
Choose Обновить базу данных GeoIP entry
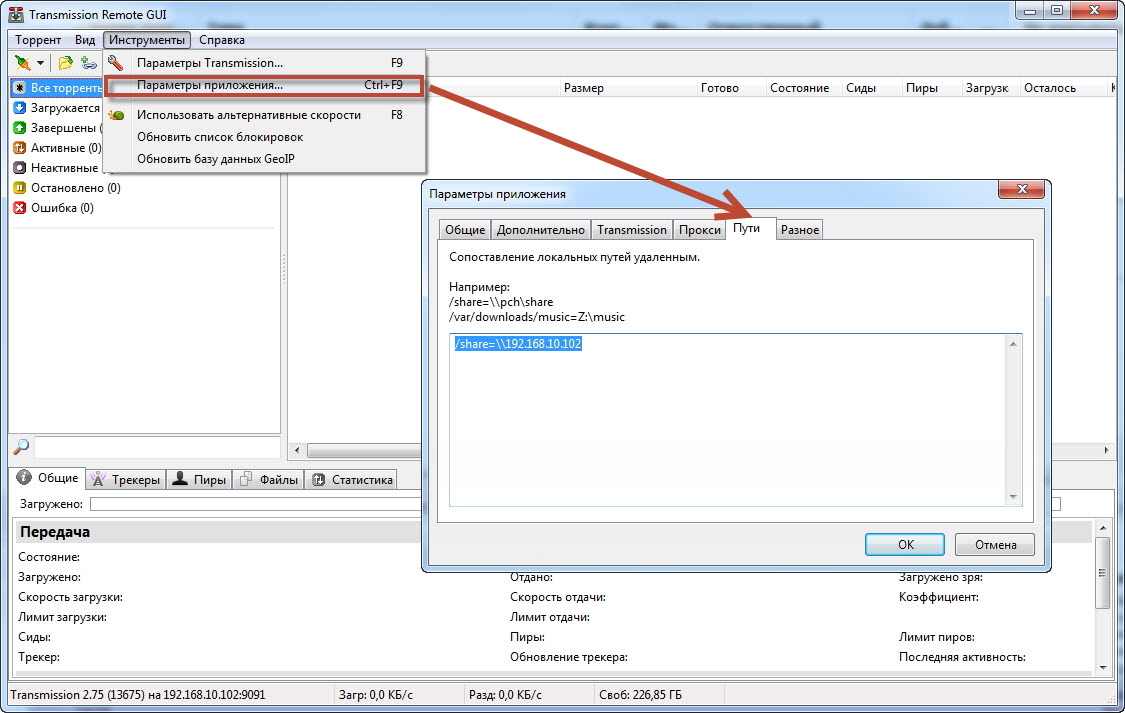(265, 159)
